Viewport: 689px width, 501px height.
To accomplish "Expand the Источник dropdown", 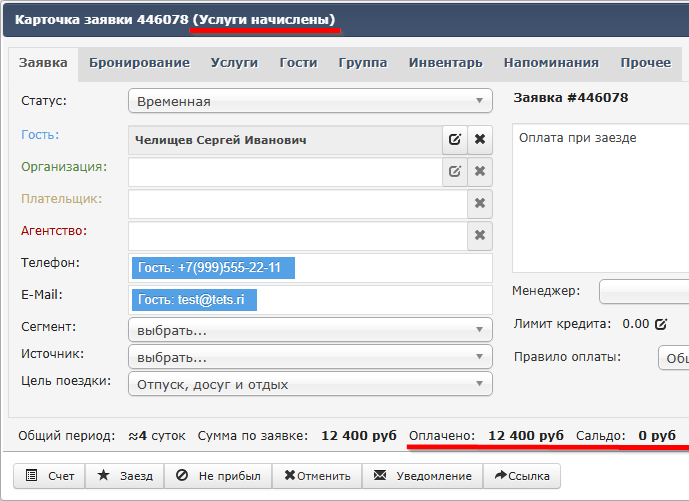I will 310,357.
